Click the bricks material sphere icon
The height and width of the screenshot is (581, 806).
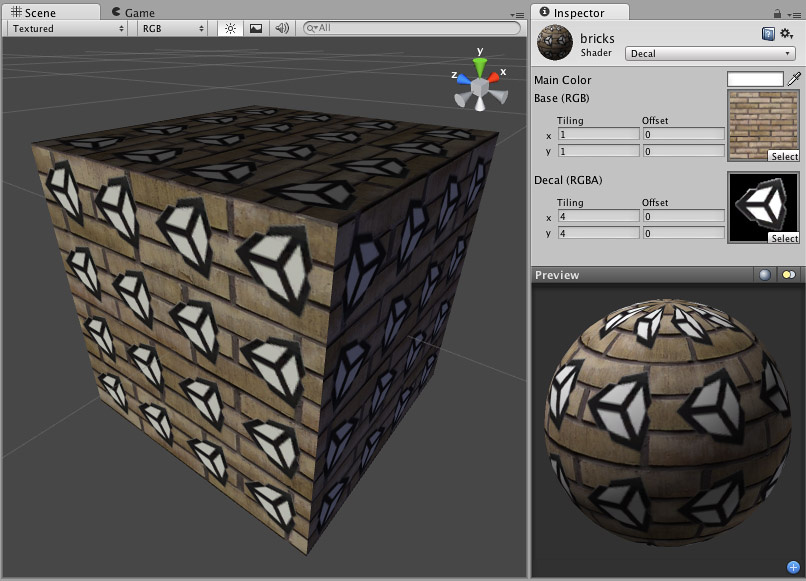(x=555, y=43)
